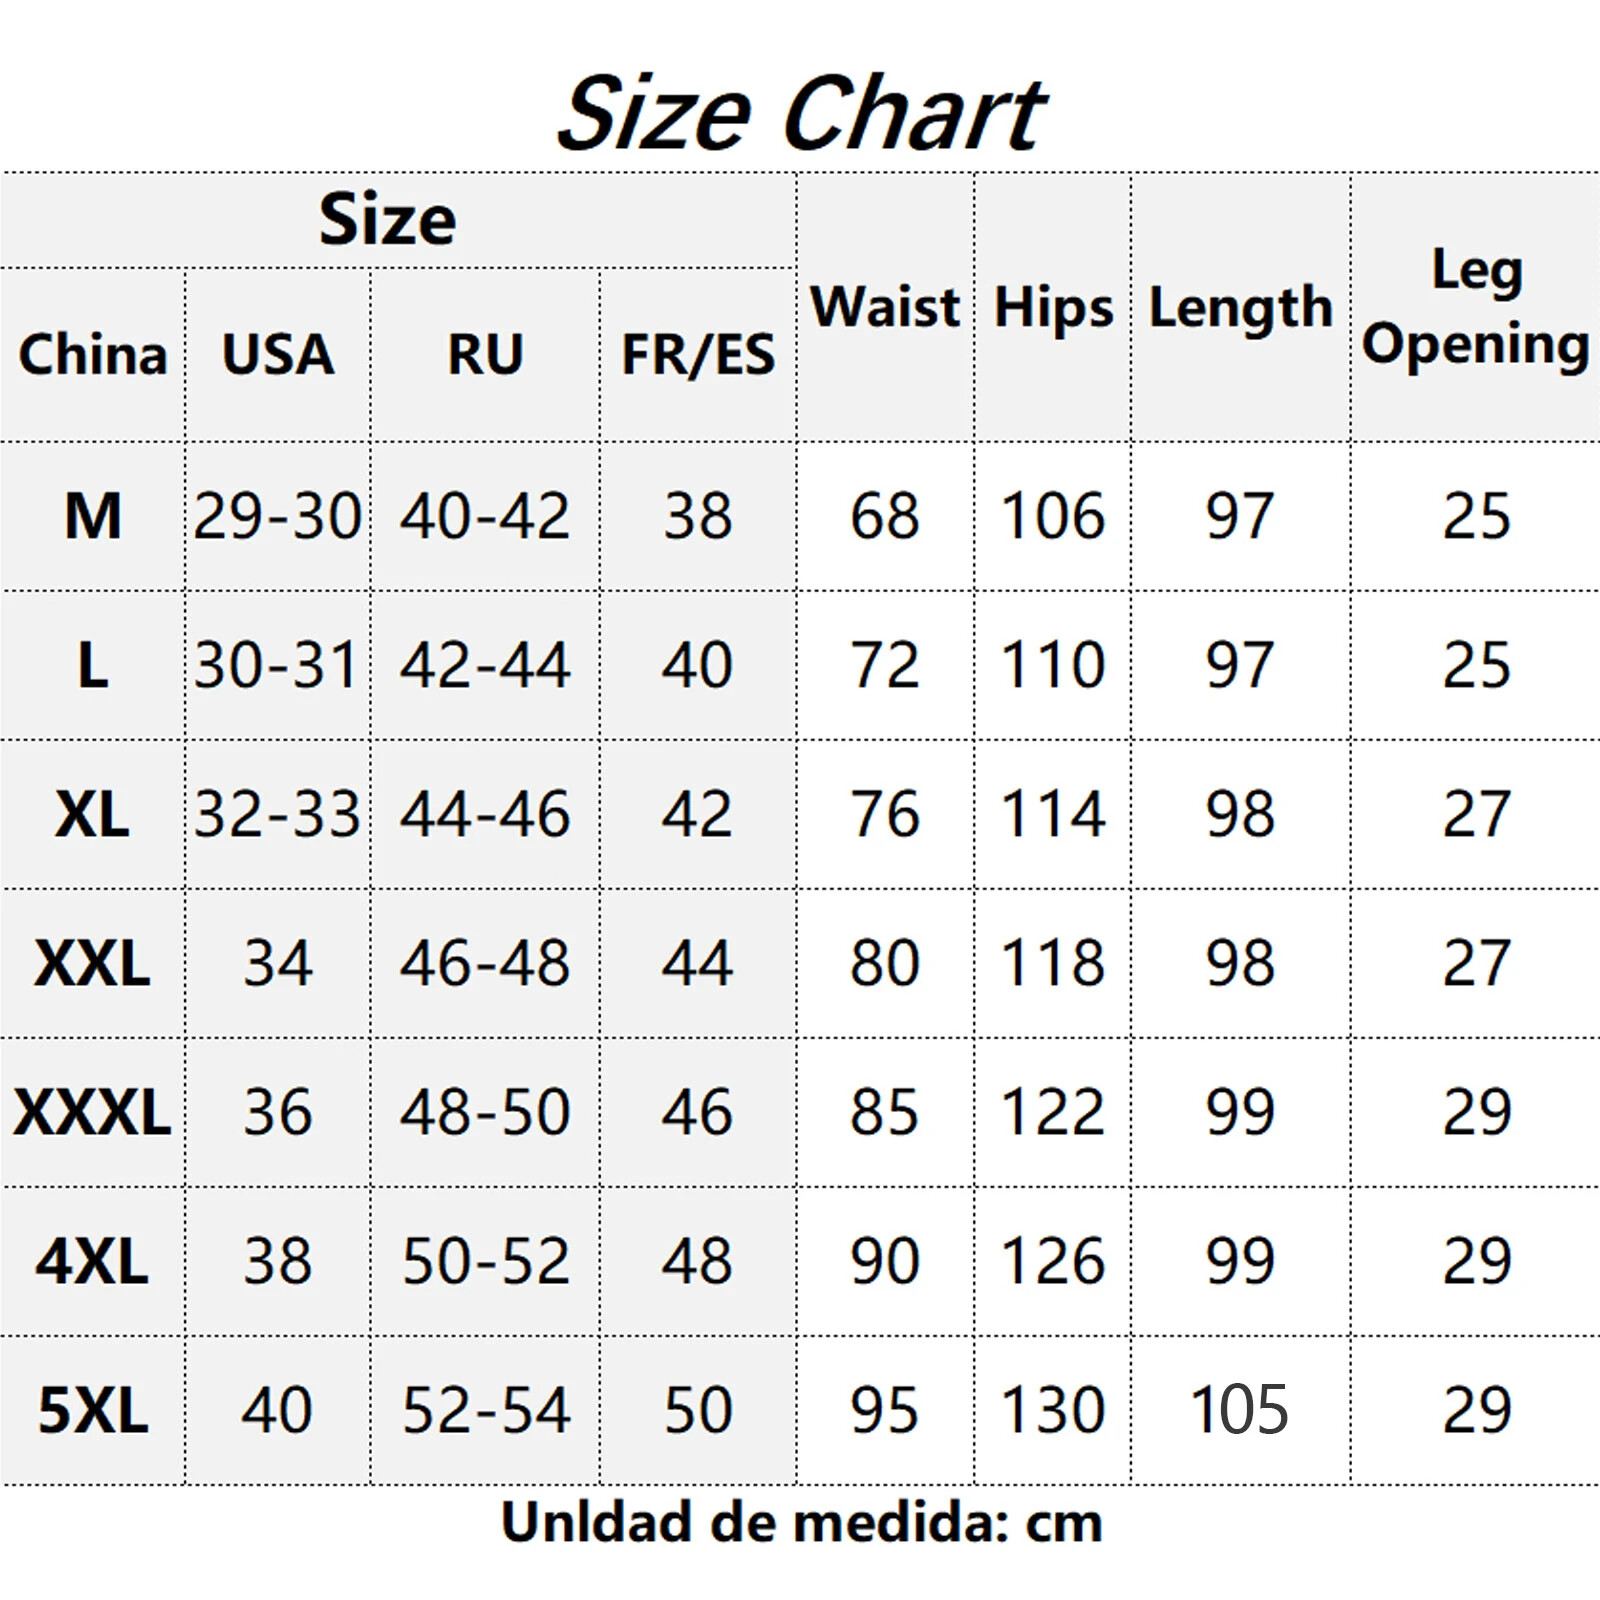Click the 4XL size row label
The width and height of the screenshot is (1600, 1600).
click(93, 1261)
